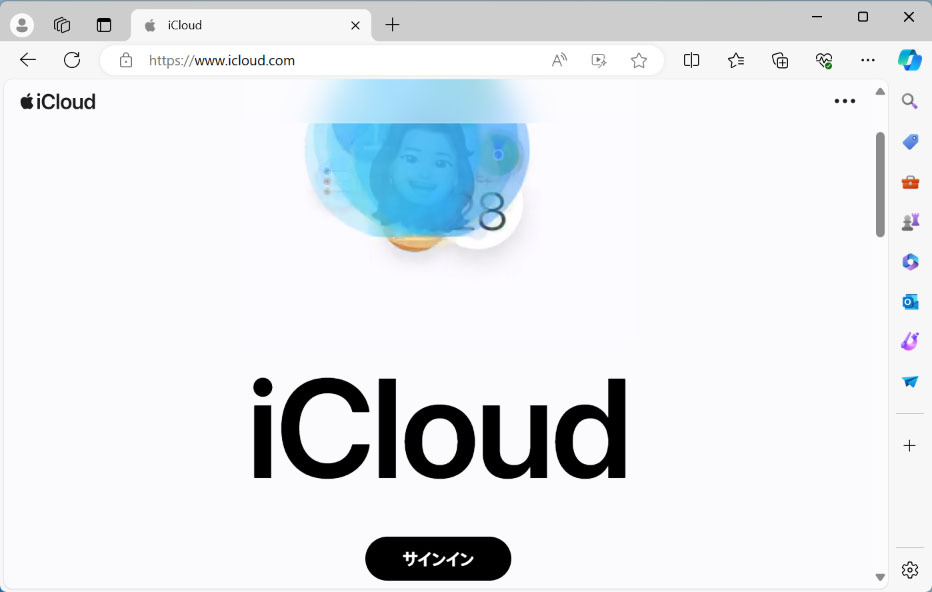The image size is (932, 592).
Task: Open the Favorites list
Action: click(736, 60)
